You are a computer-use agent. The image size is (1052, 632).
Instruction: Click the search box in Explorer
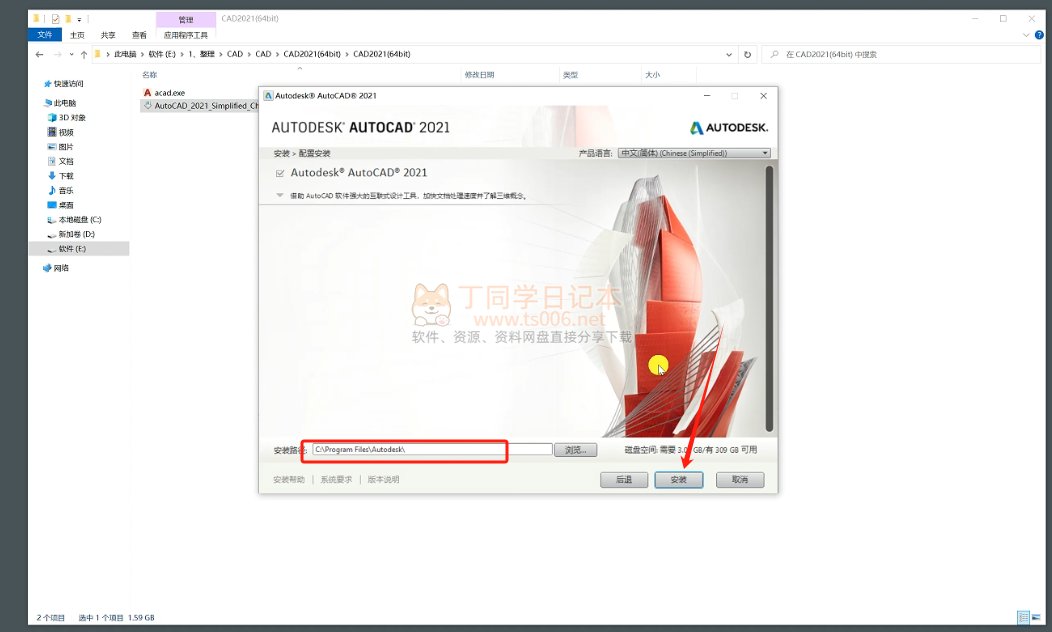click(900, 54)
